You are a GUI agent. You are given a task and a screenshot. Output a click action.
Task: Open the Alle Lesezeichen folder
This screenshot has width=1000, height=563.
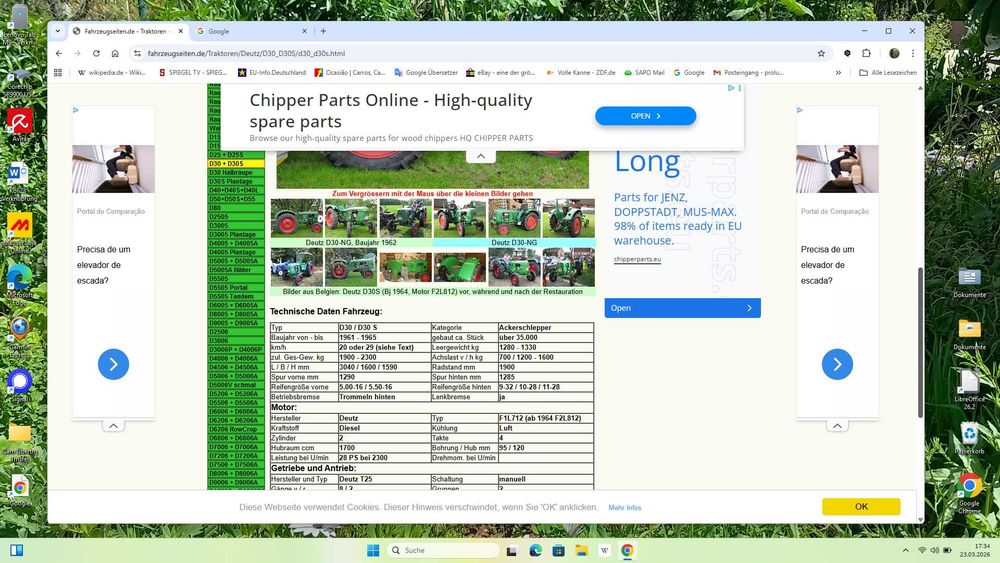(x=888, y=73)
